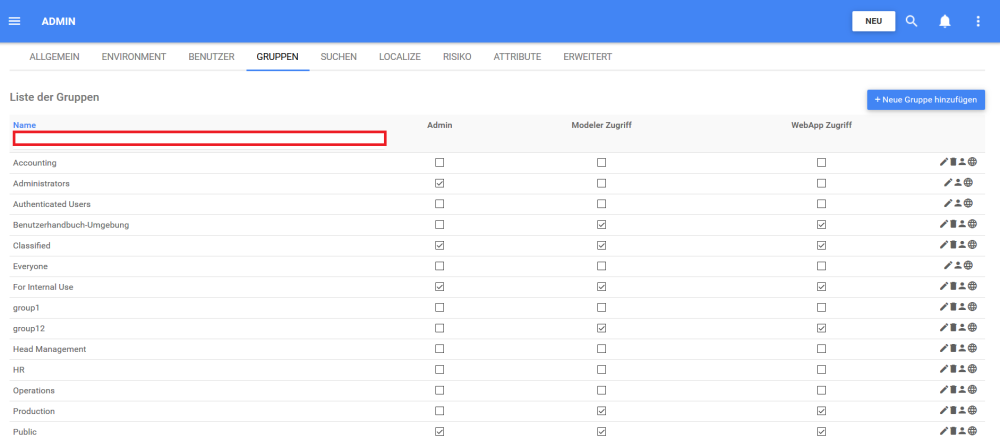The width and height of the screenshot is (1000, 439).
Task: Enable WebApp Zugriff for group1
Action: pos(821,307)
